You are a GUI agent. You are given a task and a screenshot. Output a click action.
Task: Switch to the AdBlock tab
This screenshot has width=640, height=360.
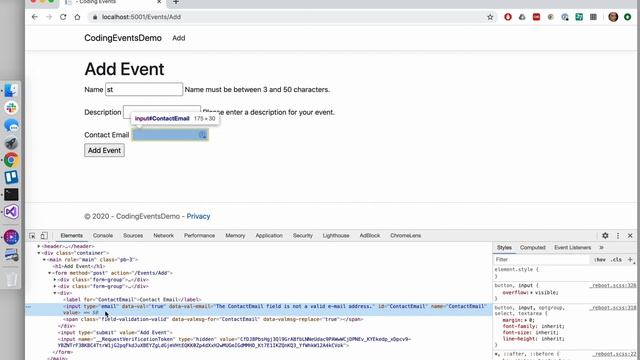370,236
